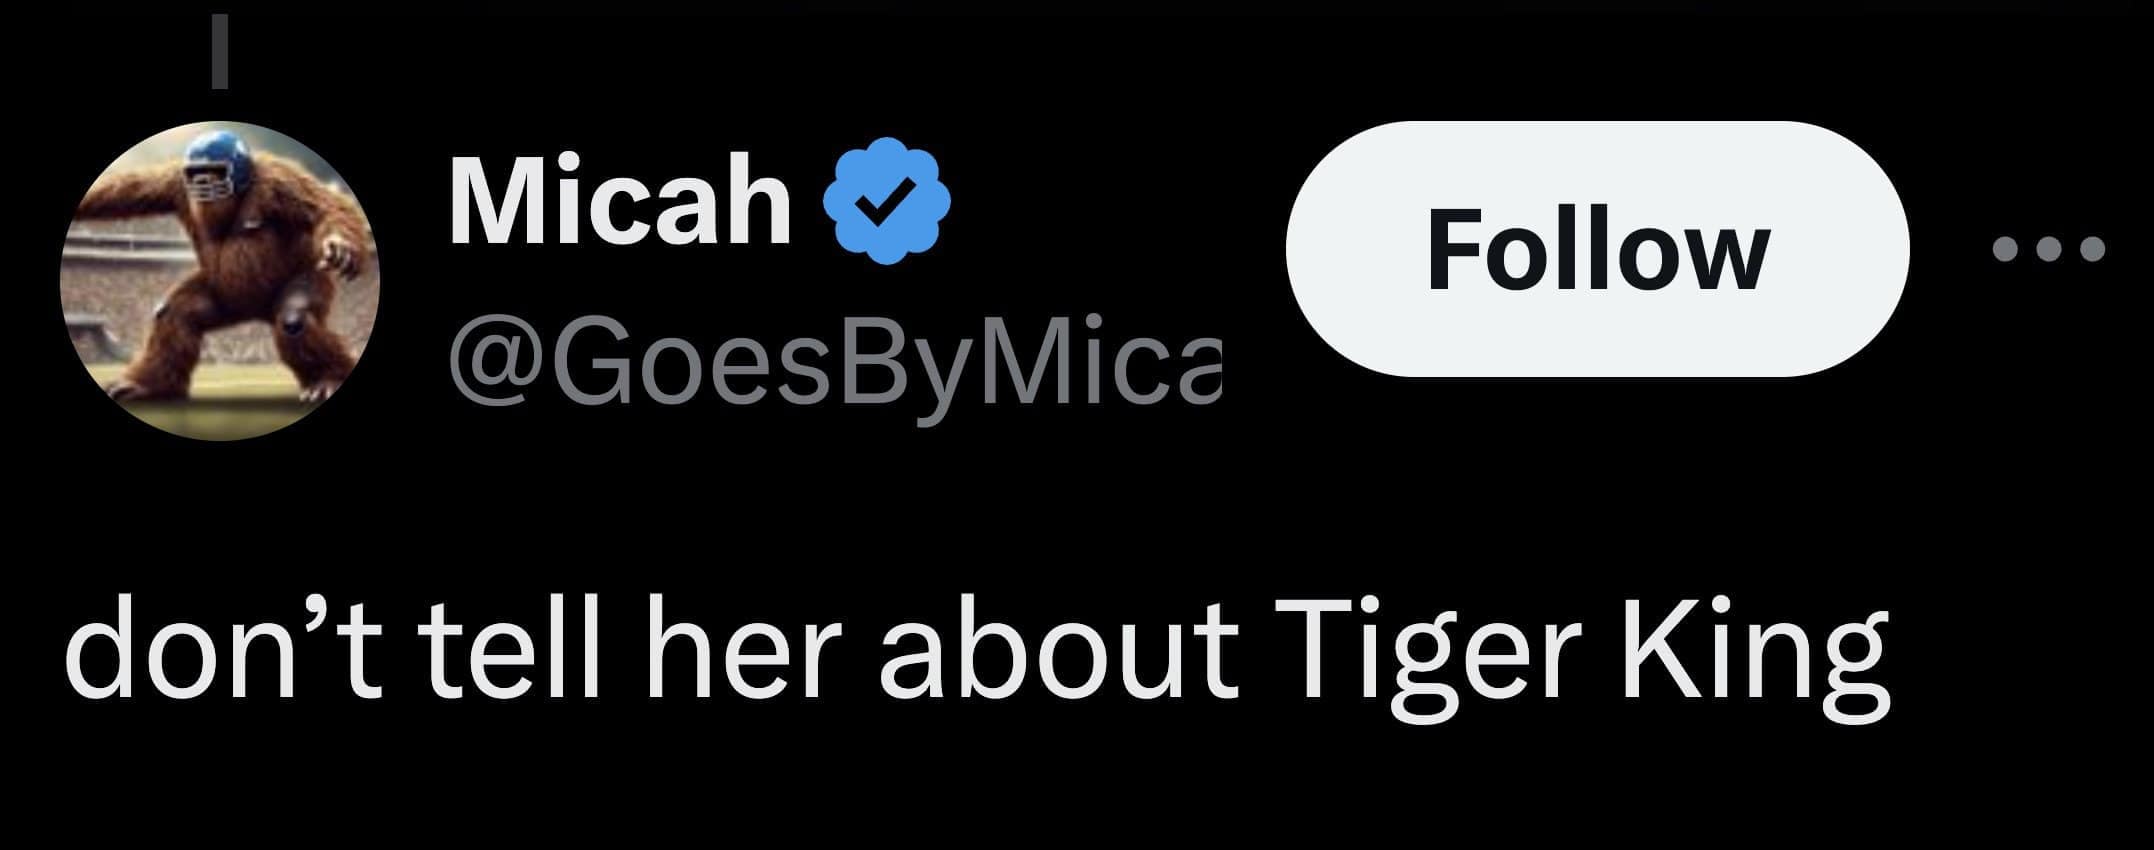The width and height of the screenshot is (2154, 850).
Task: Click the blue verified checkmark badge
Action: pyautogui.click(x=885, y=202)
